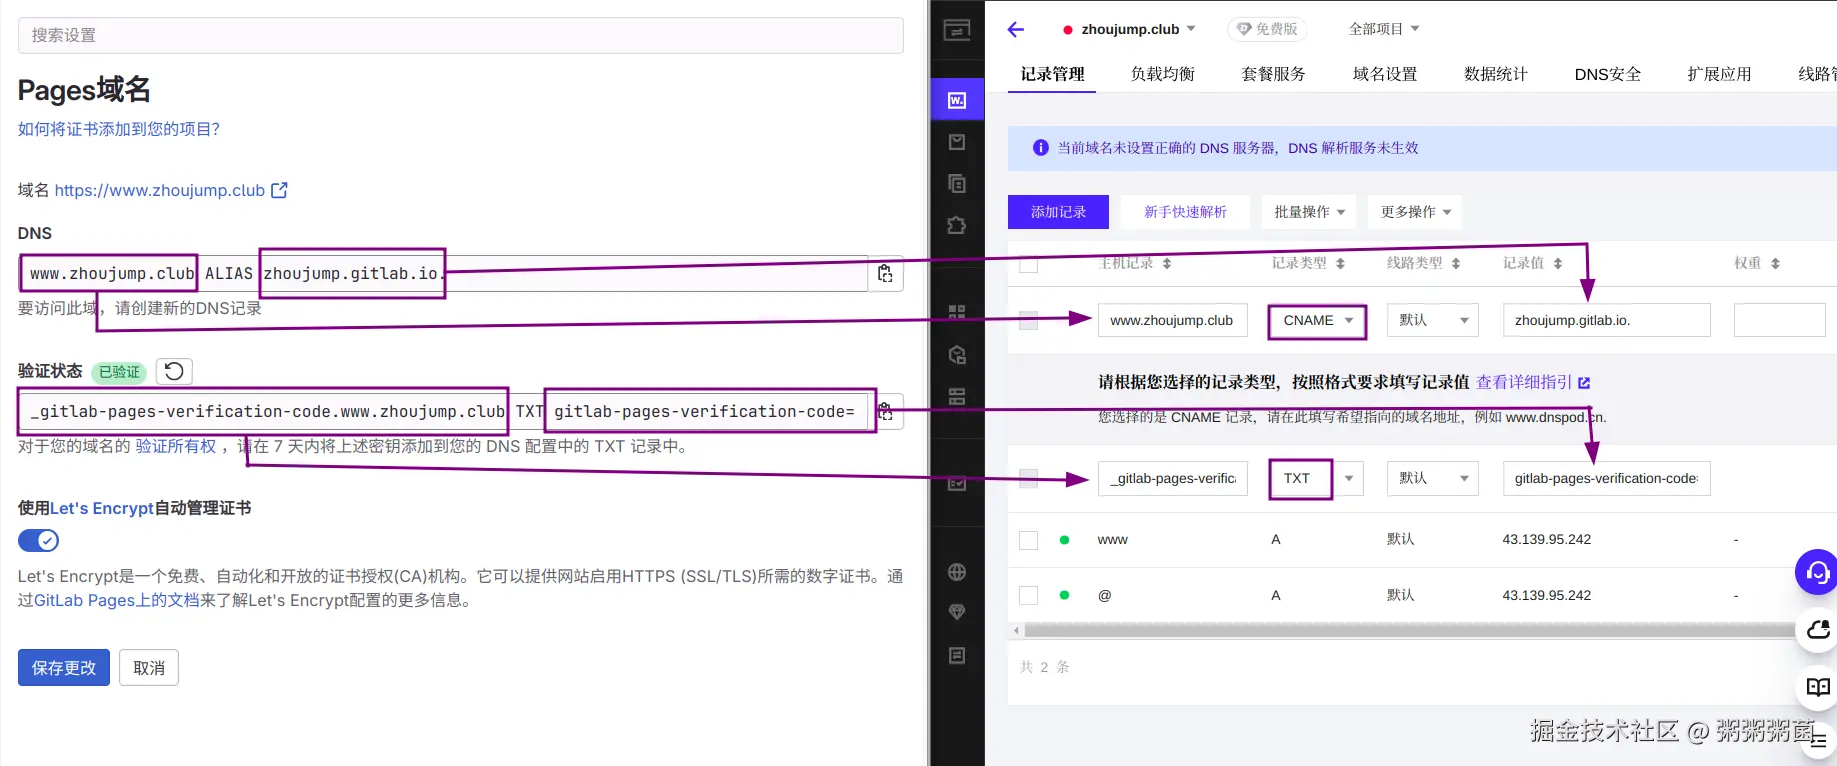Switch to the 记录管理 tab
This screenshot has width=1837, height=766.
point(1052,74)
